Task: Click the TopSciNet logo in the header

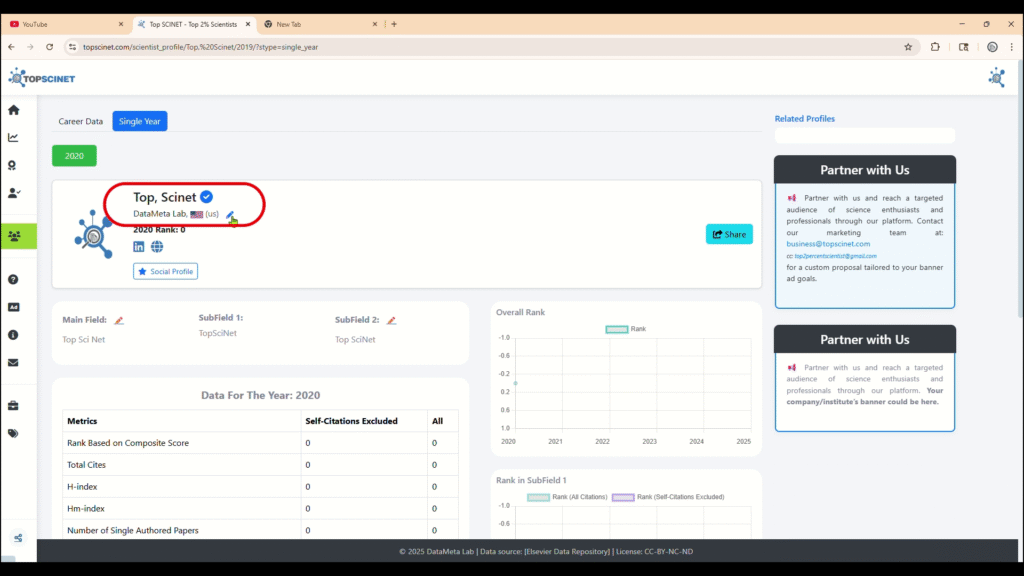Action: tap(42, 78)
